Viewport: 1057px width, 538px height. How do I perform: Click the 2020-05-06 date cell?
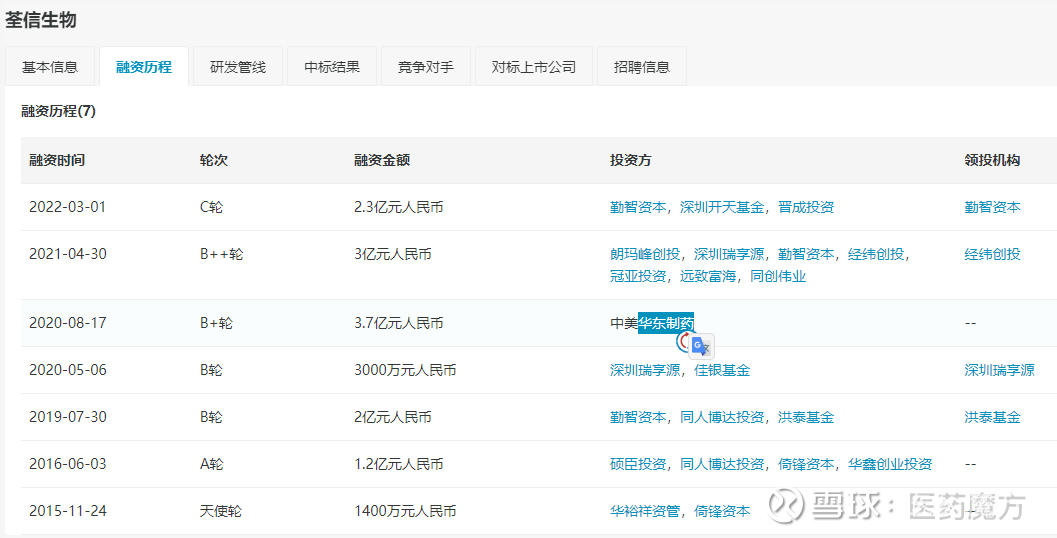67,370
